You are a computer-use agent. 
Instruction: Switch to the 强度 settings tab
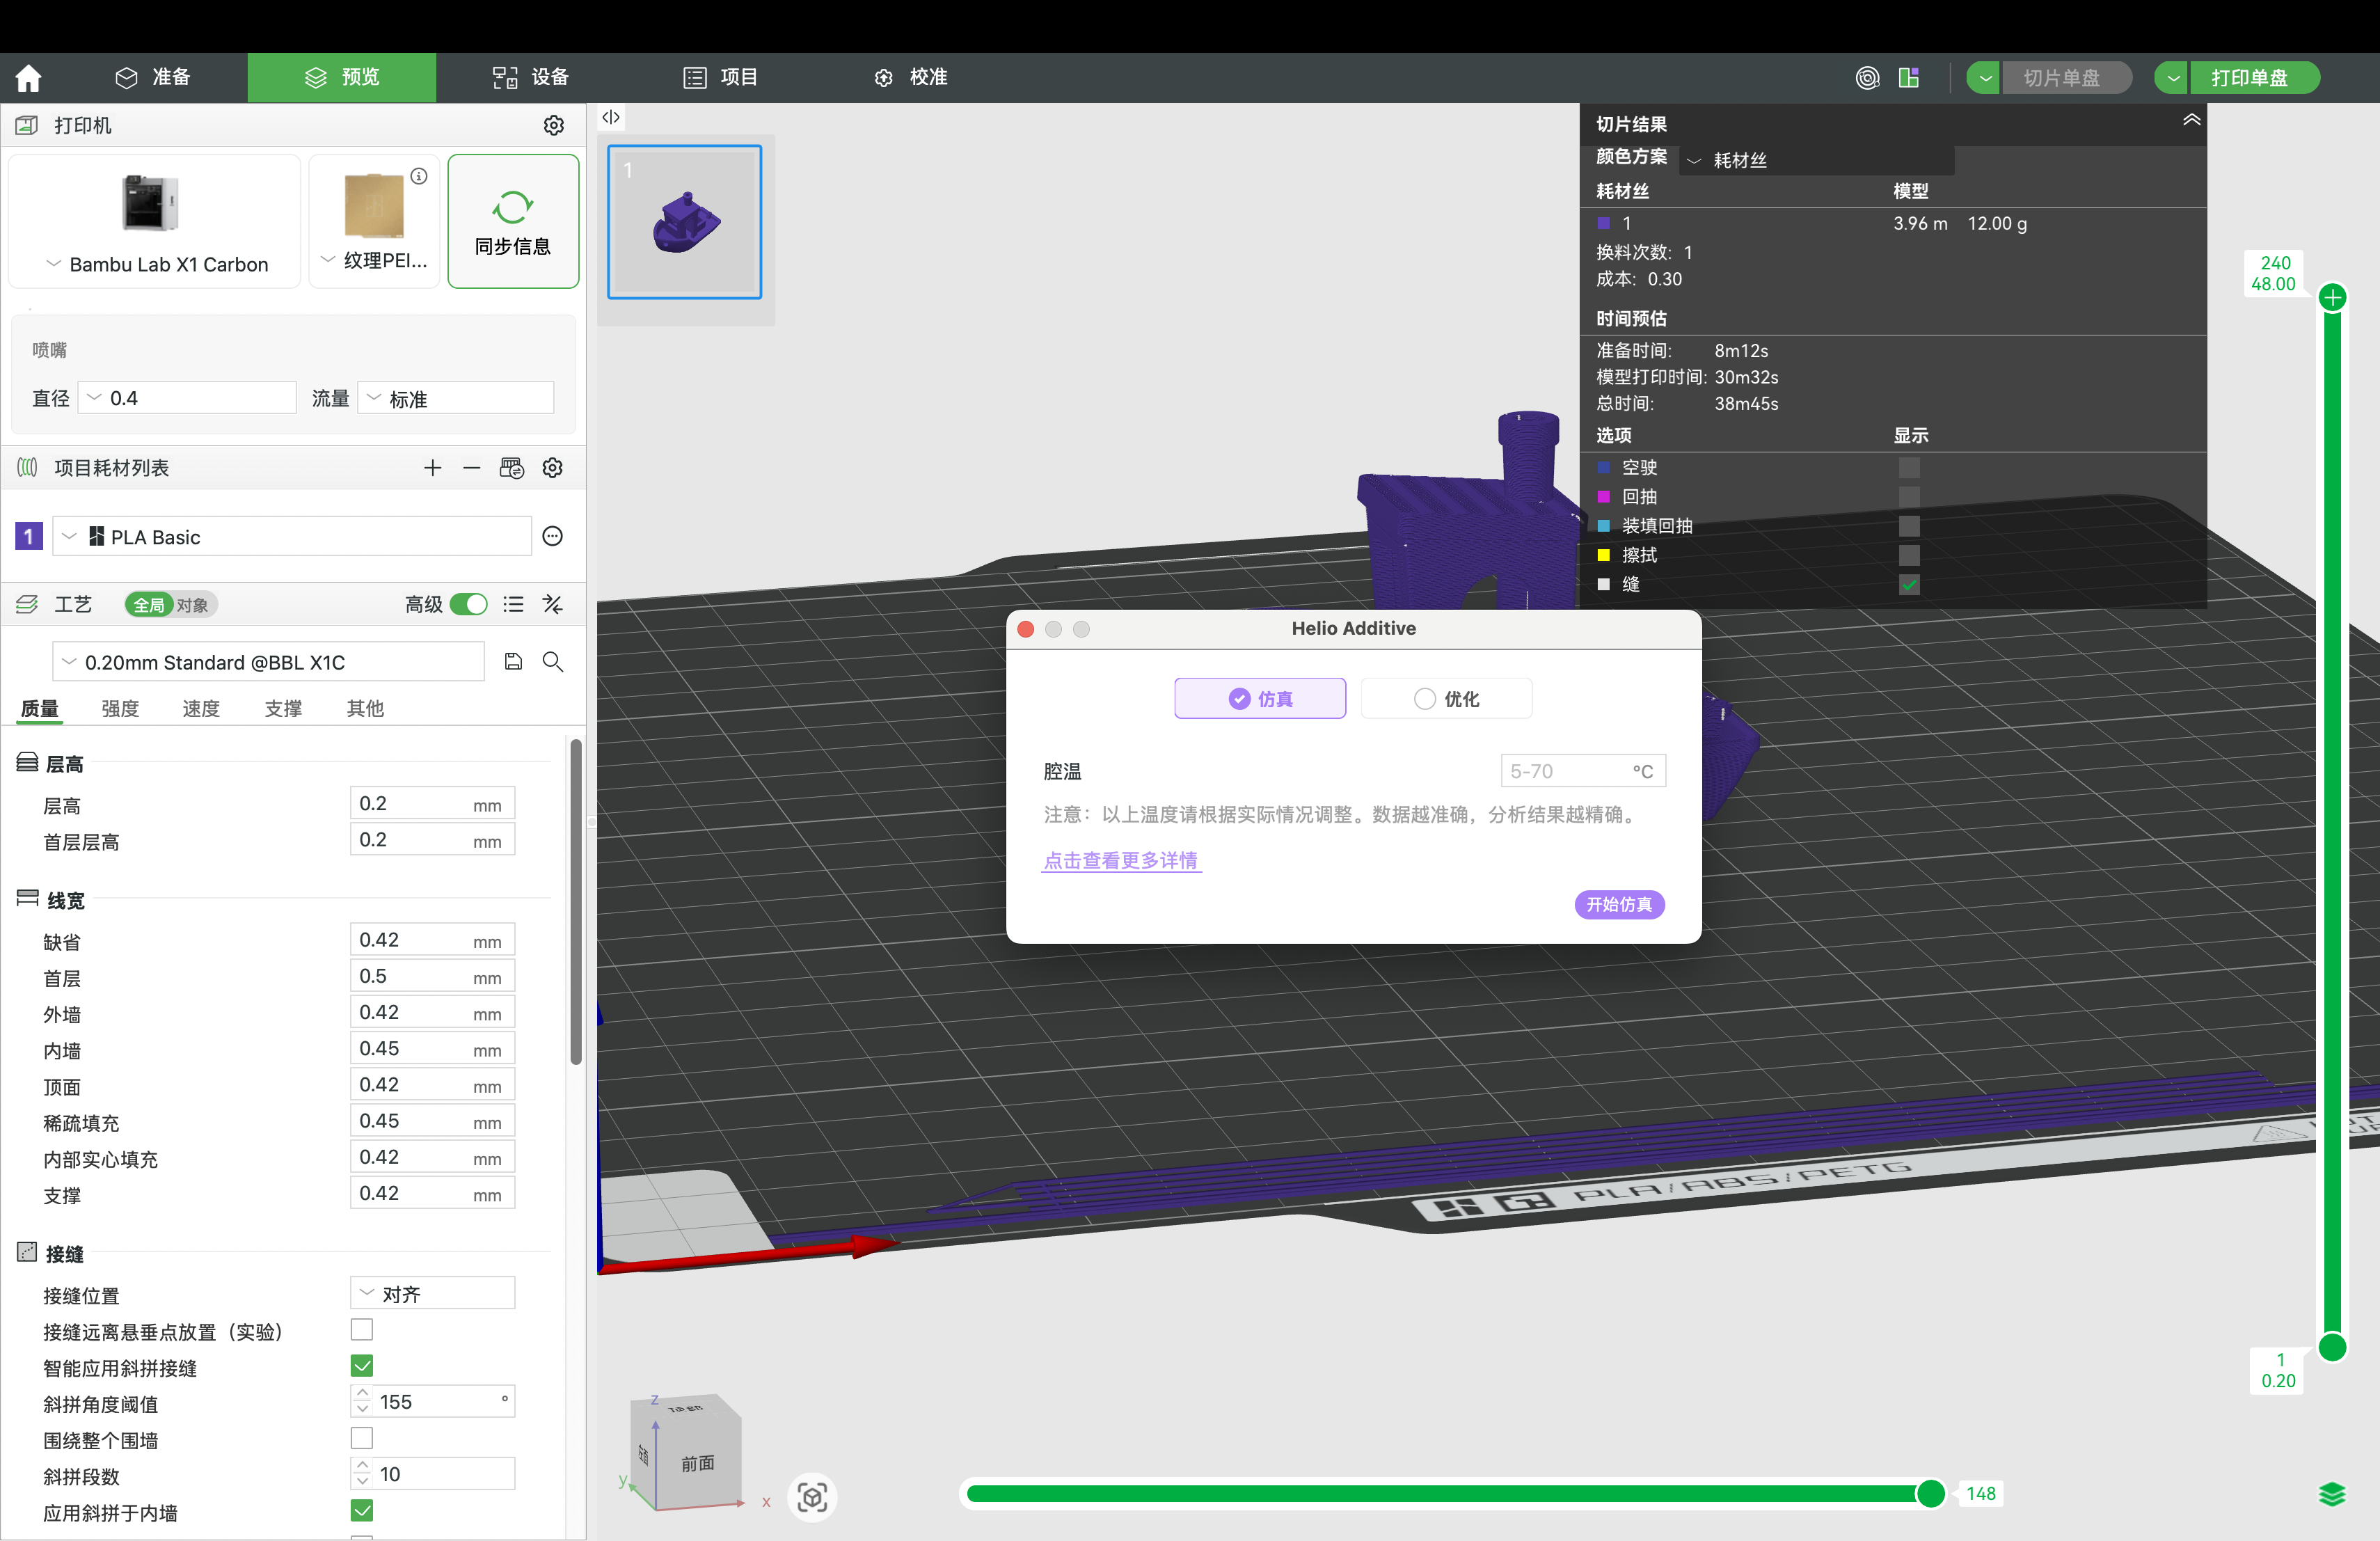click(120, 708)
